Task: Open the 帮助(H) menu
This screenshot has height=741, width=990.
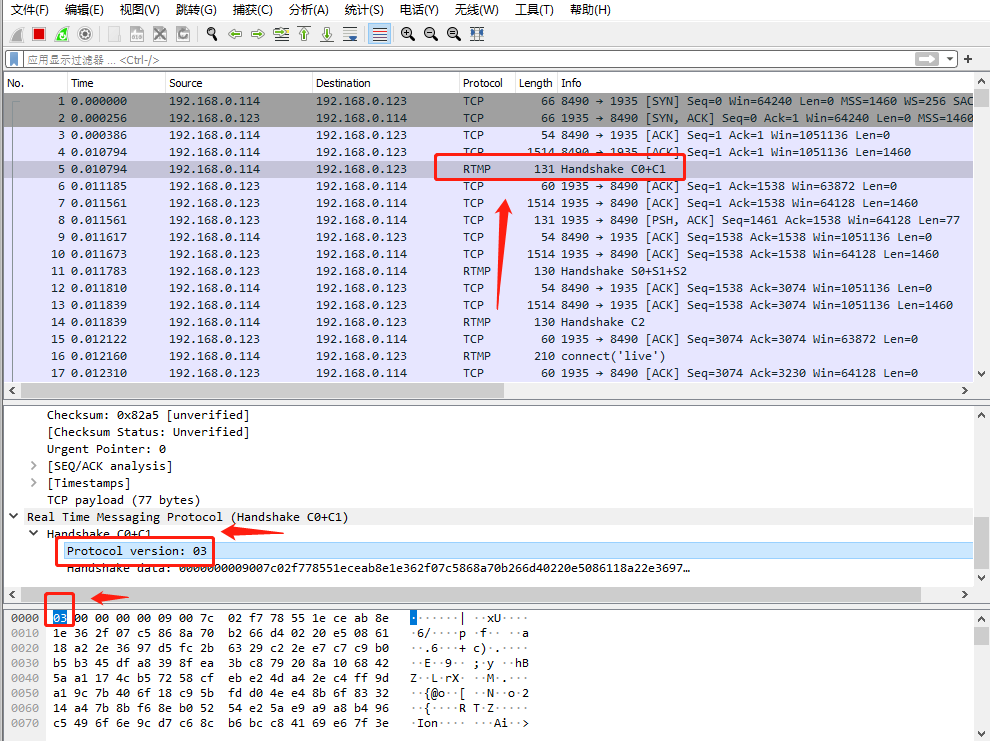Action: tap(590, 10)
